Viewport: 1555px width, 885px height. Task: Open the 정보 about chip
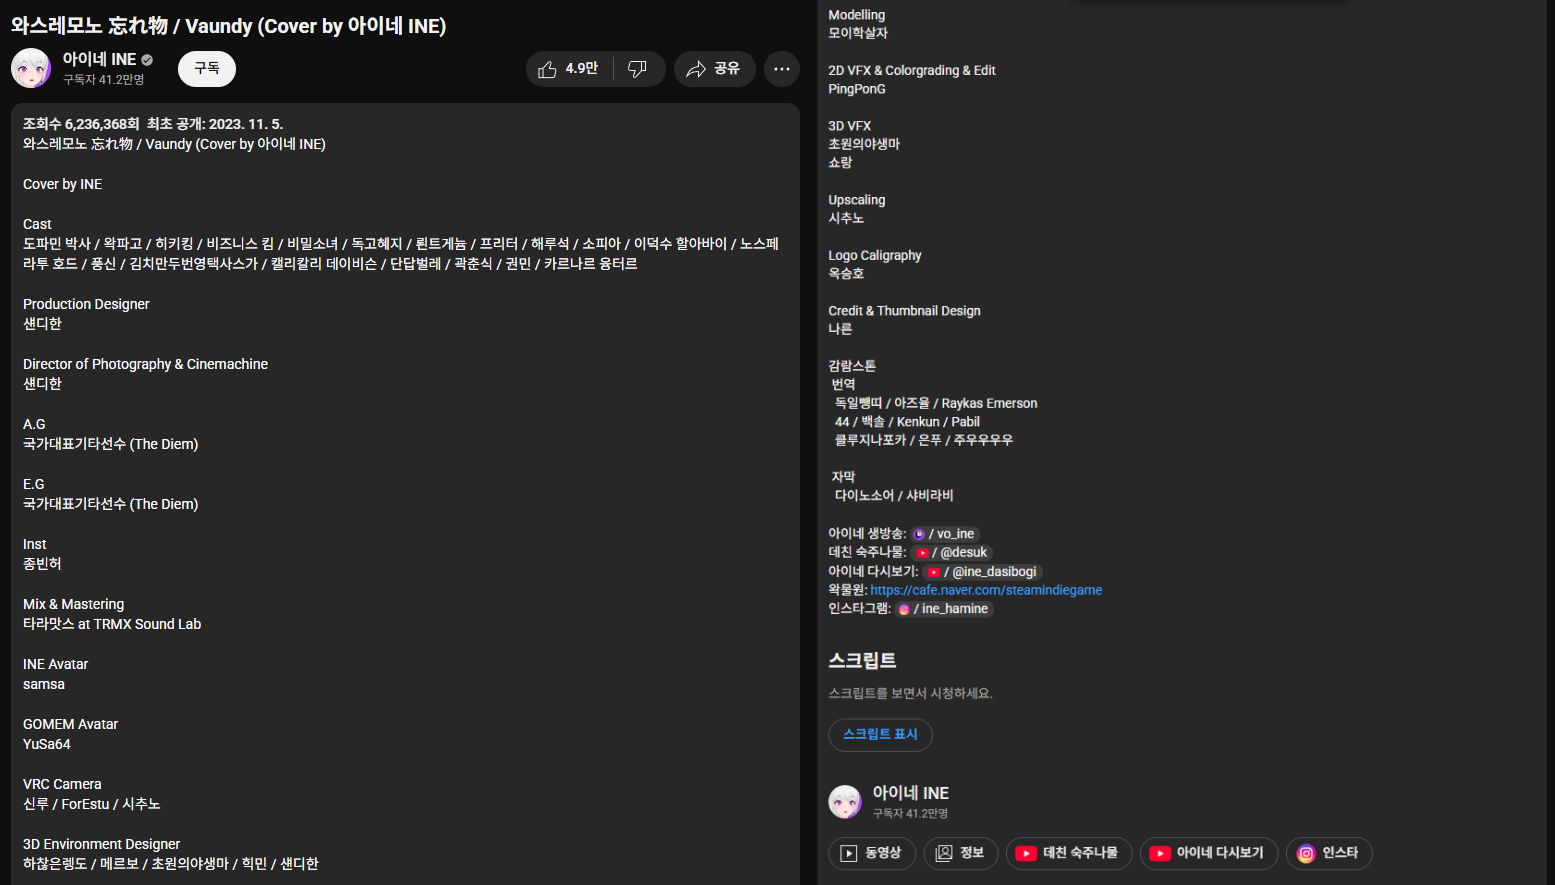point(961,853)
